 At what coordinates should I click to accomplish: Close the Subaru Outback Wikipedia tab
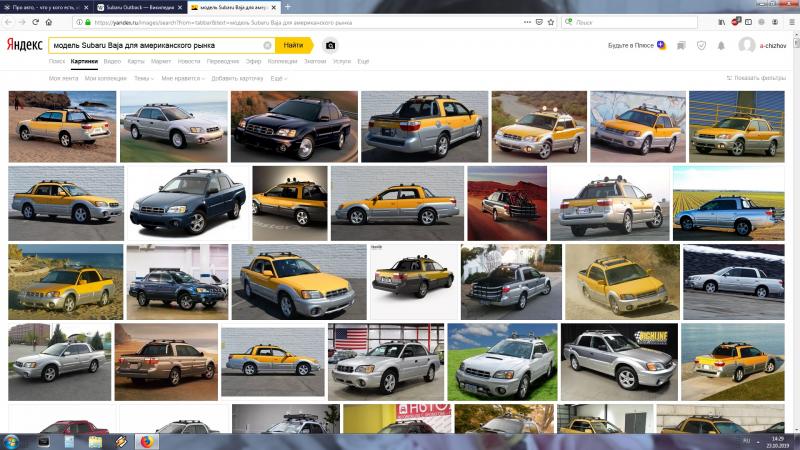[x=181, y=8]
